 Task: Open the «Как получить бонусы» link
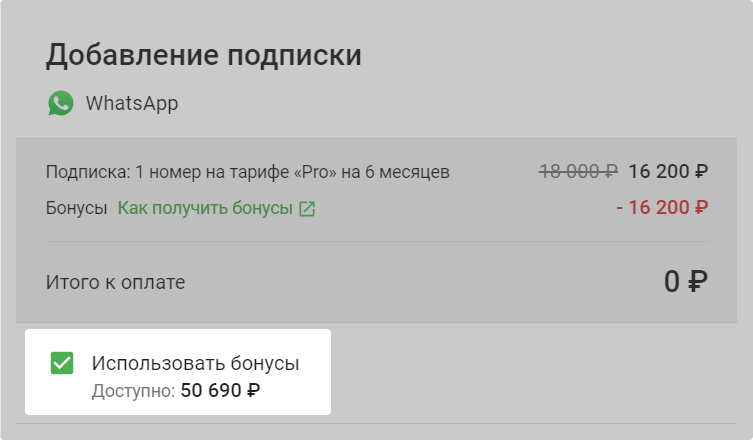[x=205, y=209]
